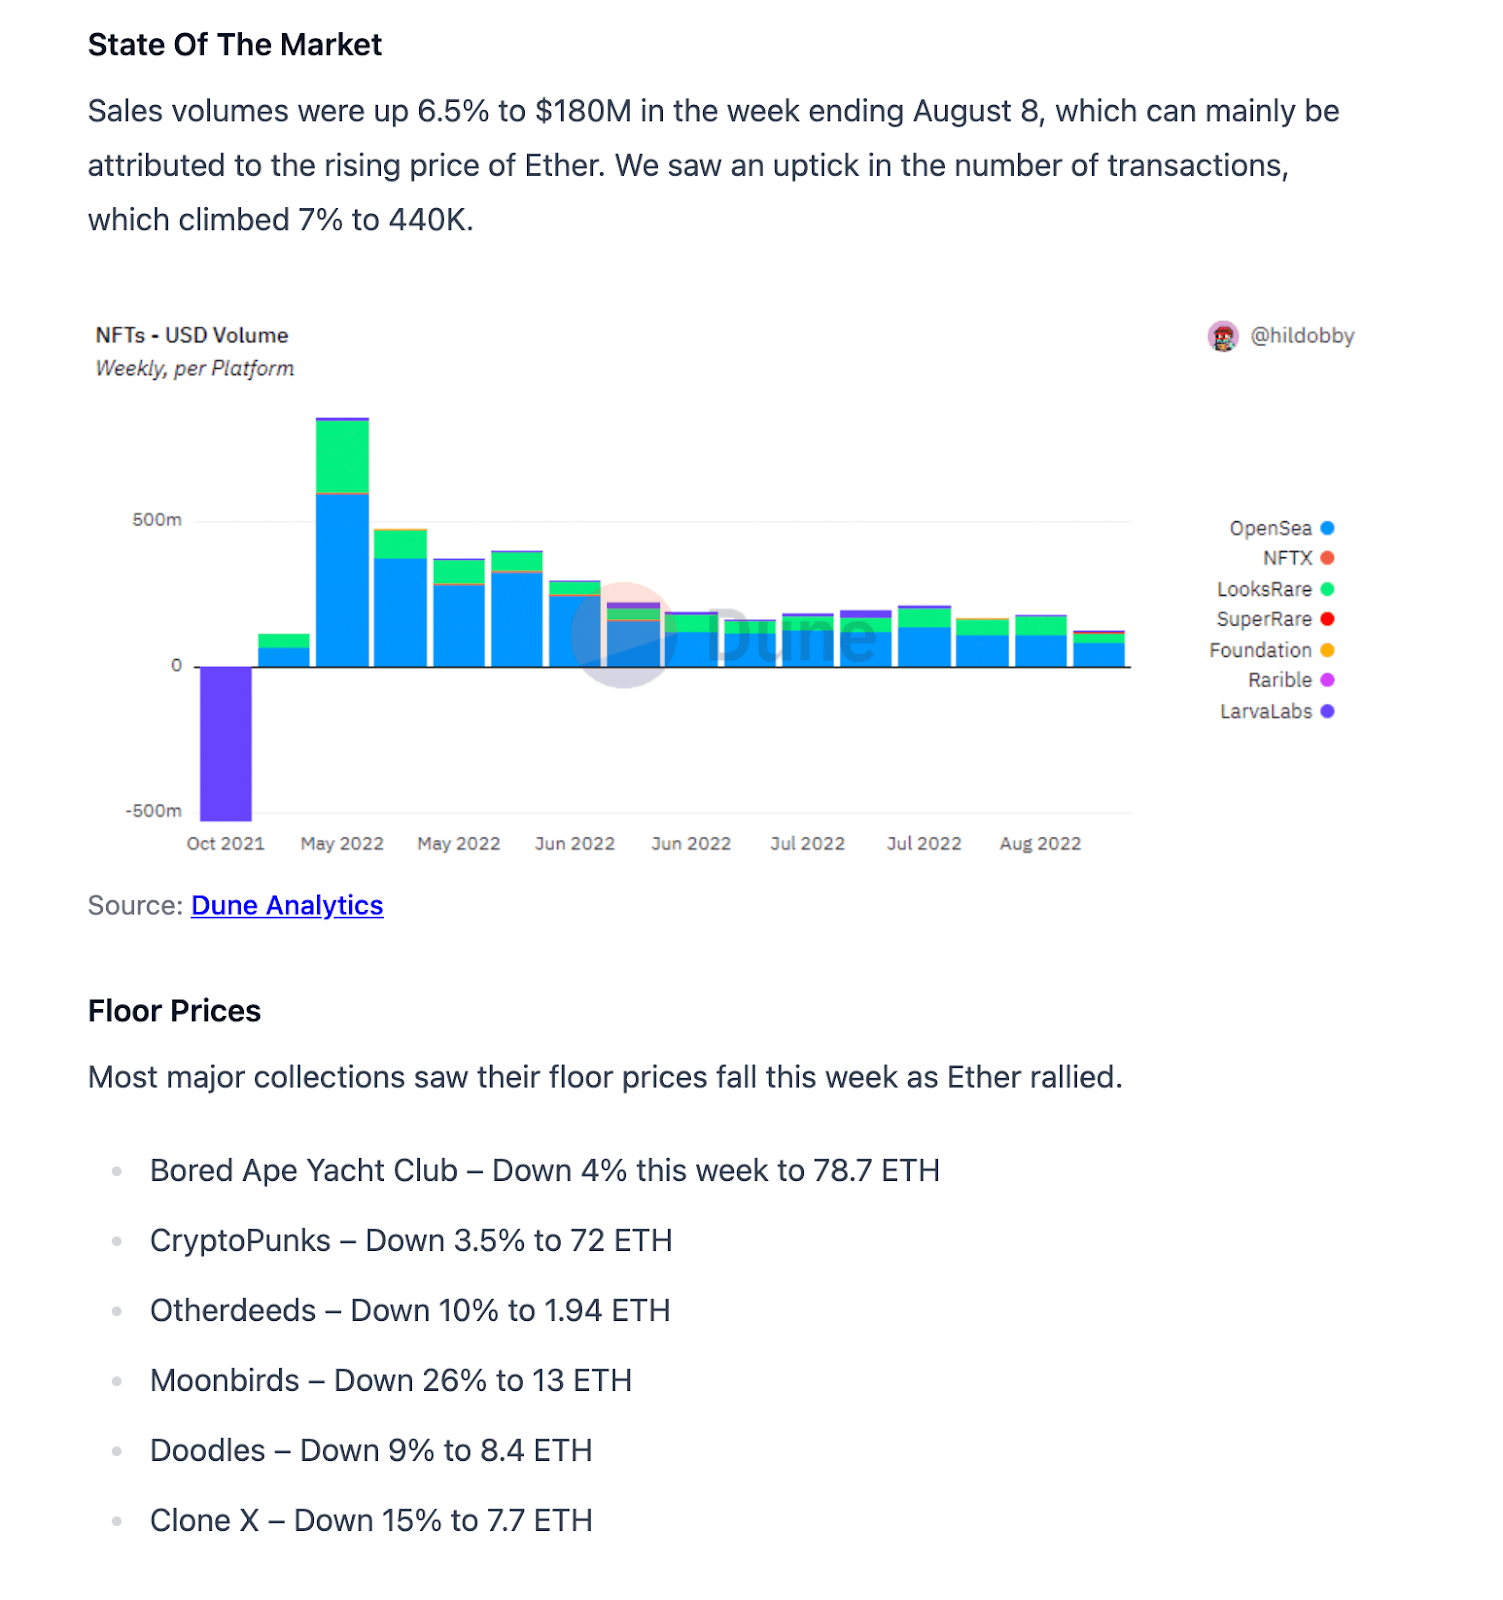Click the NFTs - USD Volume chart title
The image size is (1503, 1600).
click(x=192, y=335)
